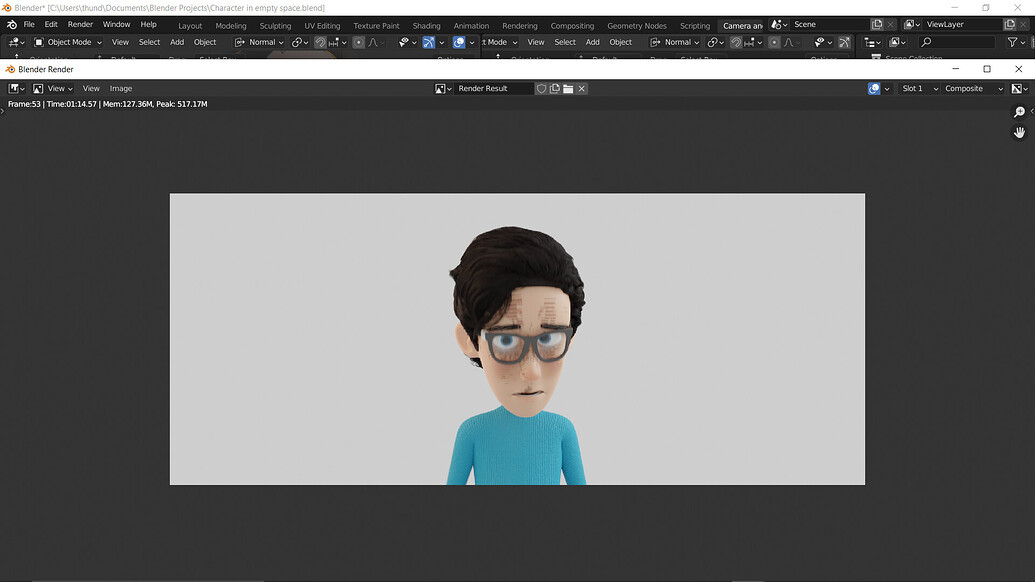This screenshot has height=582, width=1035.
Task: Toggle proportional editing in the right viewport
Action: (x=774, y=42)
